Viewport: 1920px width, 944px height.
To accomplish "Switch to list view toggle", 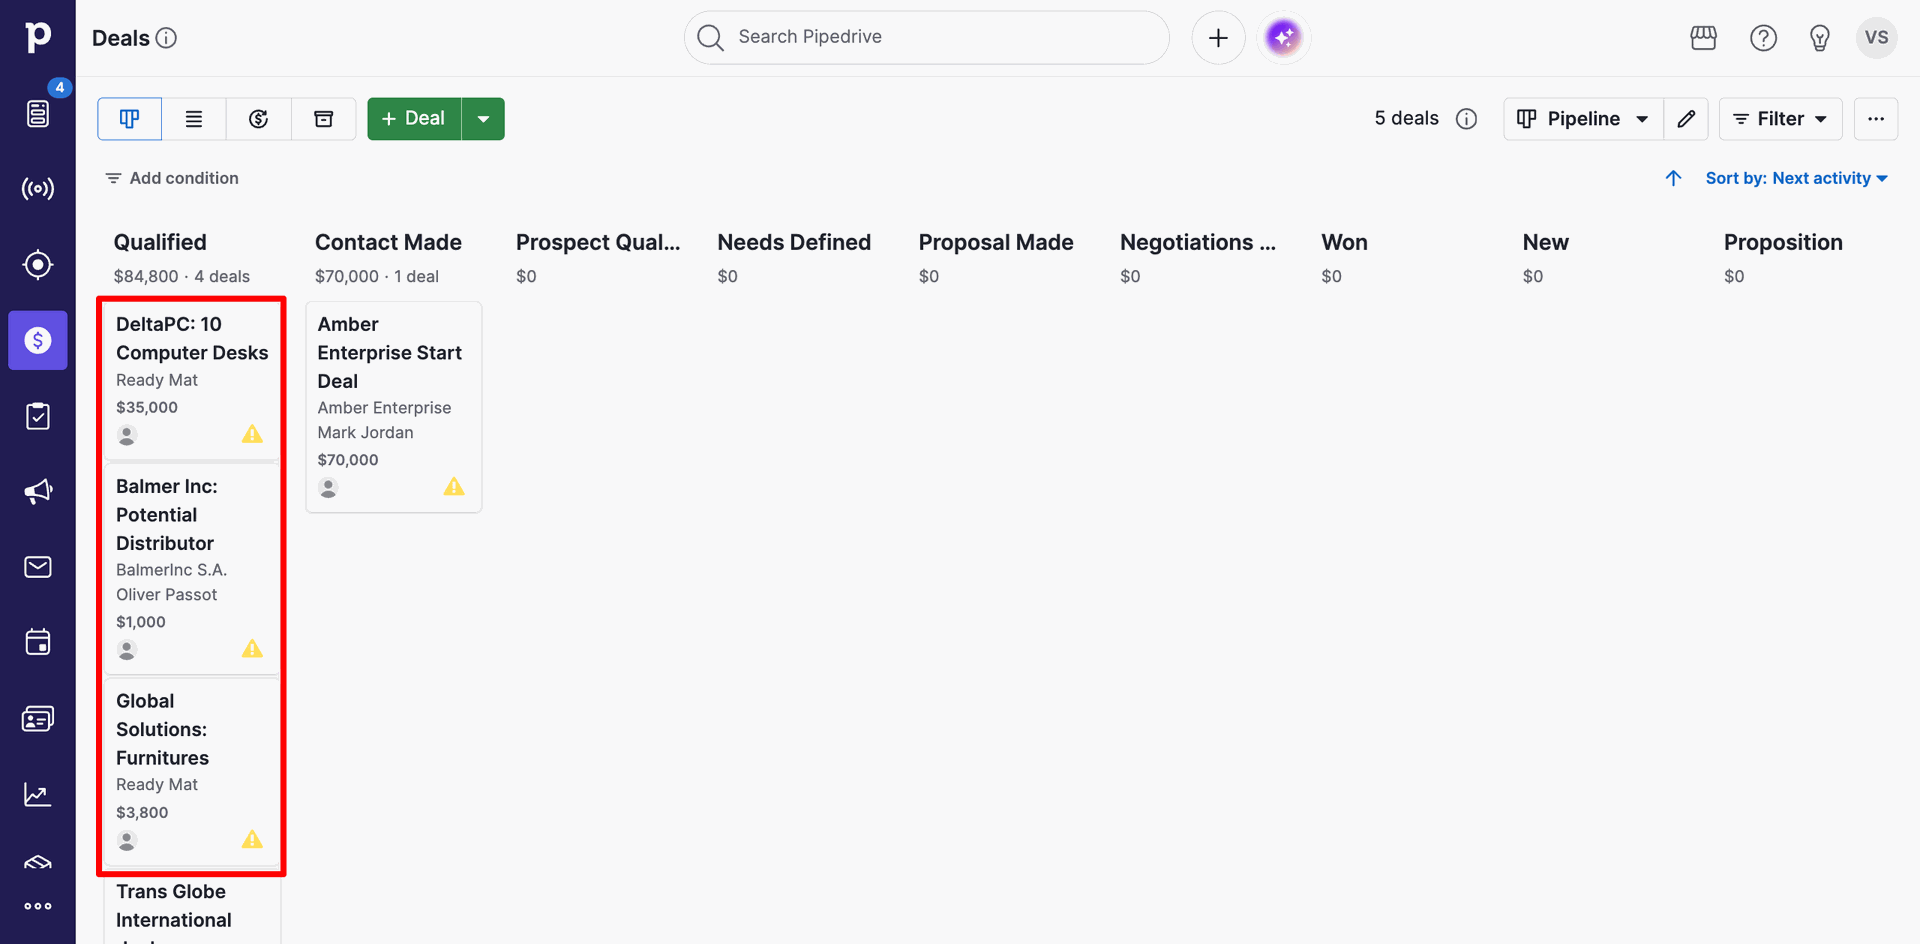I will click(194, 119).
